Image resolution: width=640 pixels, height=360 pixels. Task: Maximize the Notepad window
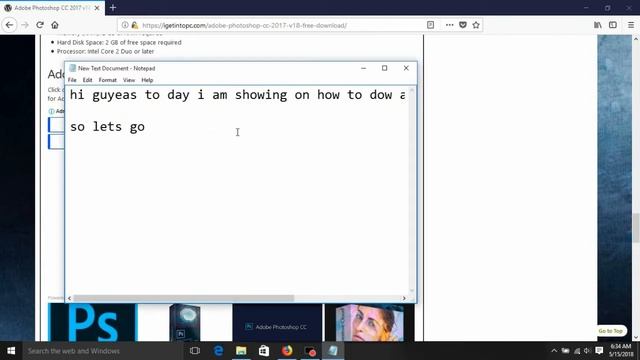(384, 68)
